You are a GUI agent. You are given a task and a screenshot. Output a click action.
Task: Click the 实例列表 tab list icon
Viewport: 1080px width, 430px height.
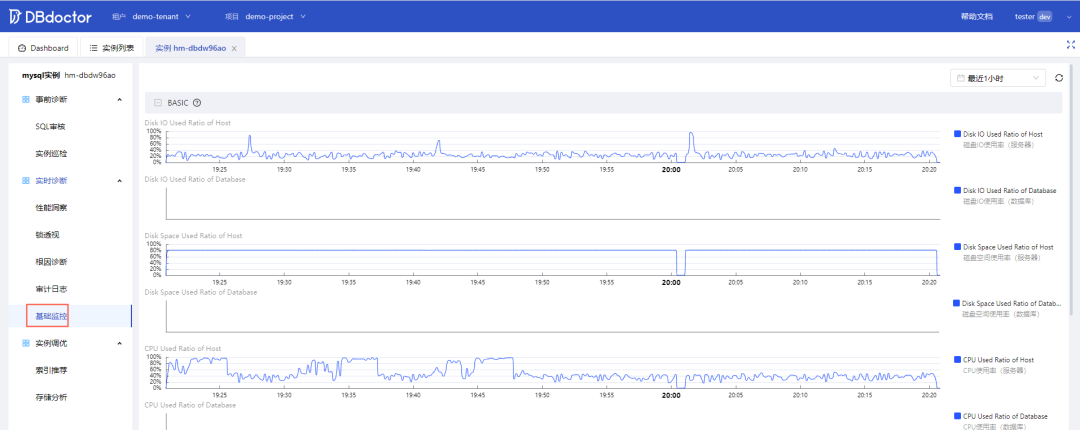tap(93, 48)
